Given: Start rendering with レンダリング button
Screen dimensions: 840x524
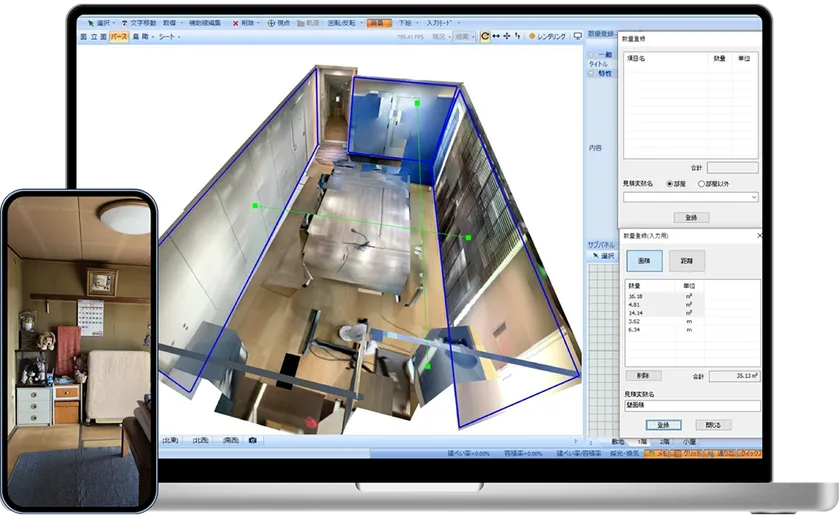Looking at the screenshot, I should [546, 36].
